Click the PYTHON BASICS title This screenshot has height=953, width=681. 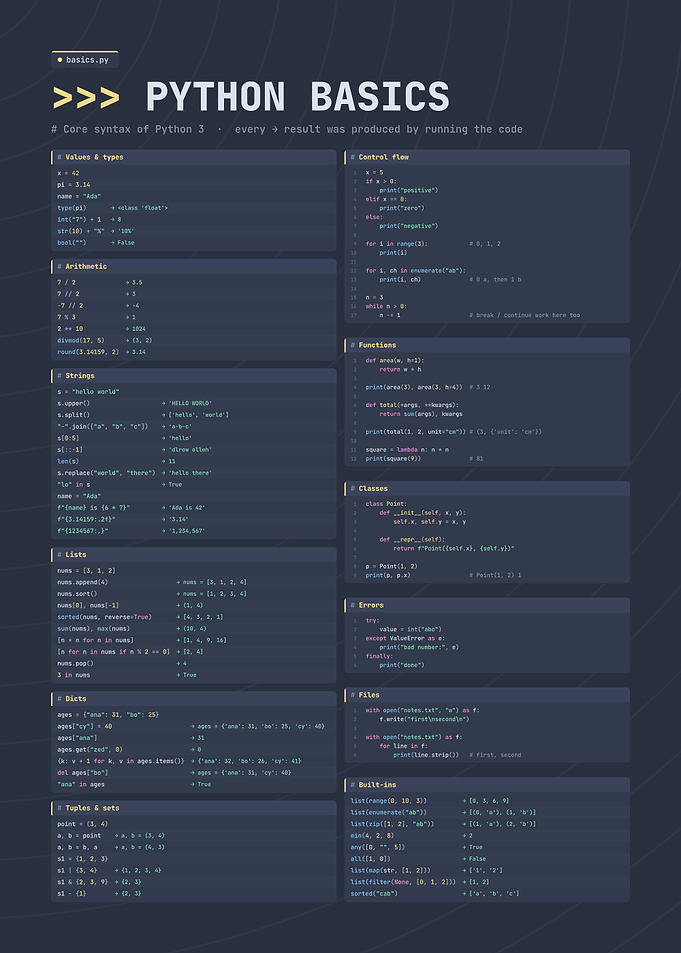297,97
